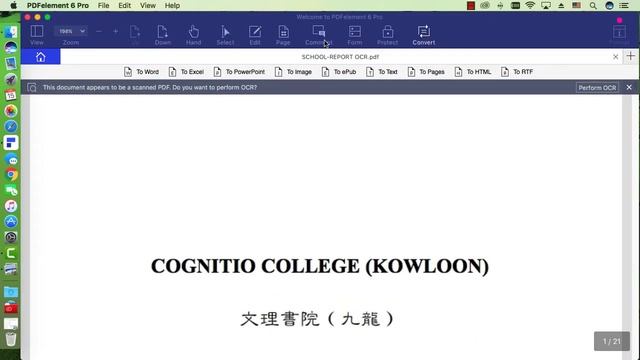Click the zoom in plus button

(x=116, y=31)
